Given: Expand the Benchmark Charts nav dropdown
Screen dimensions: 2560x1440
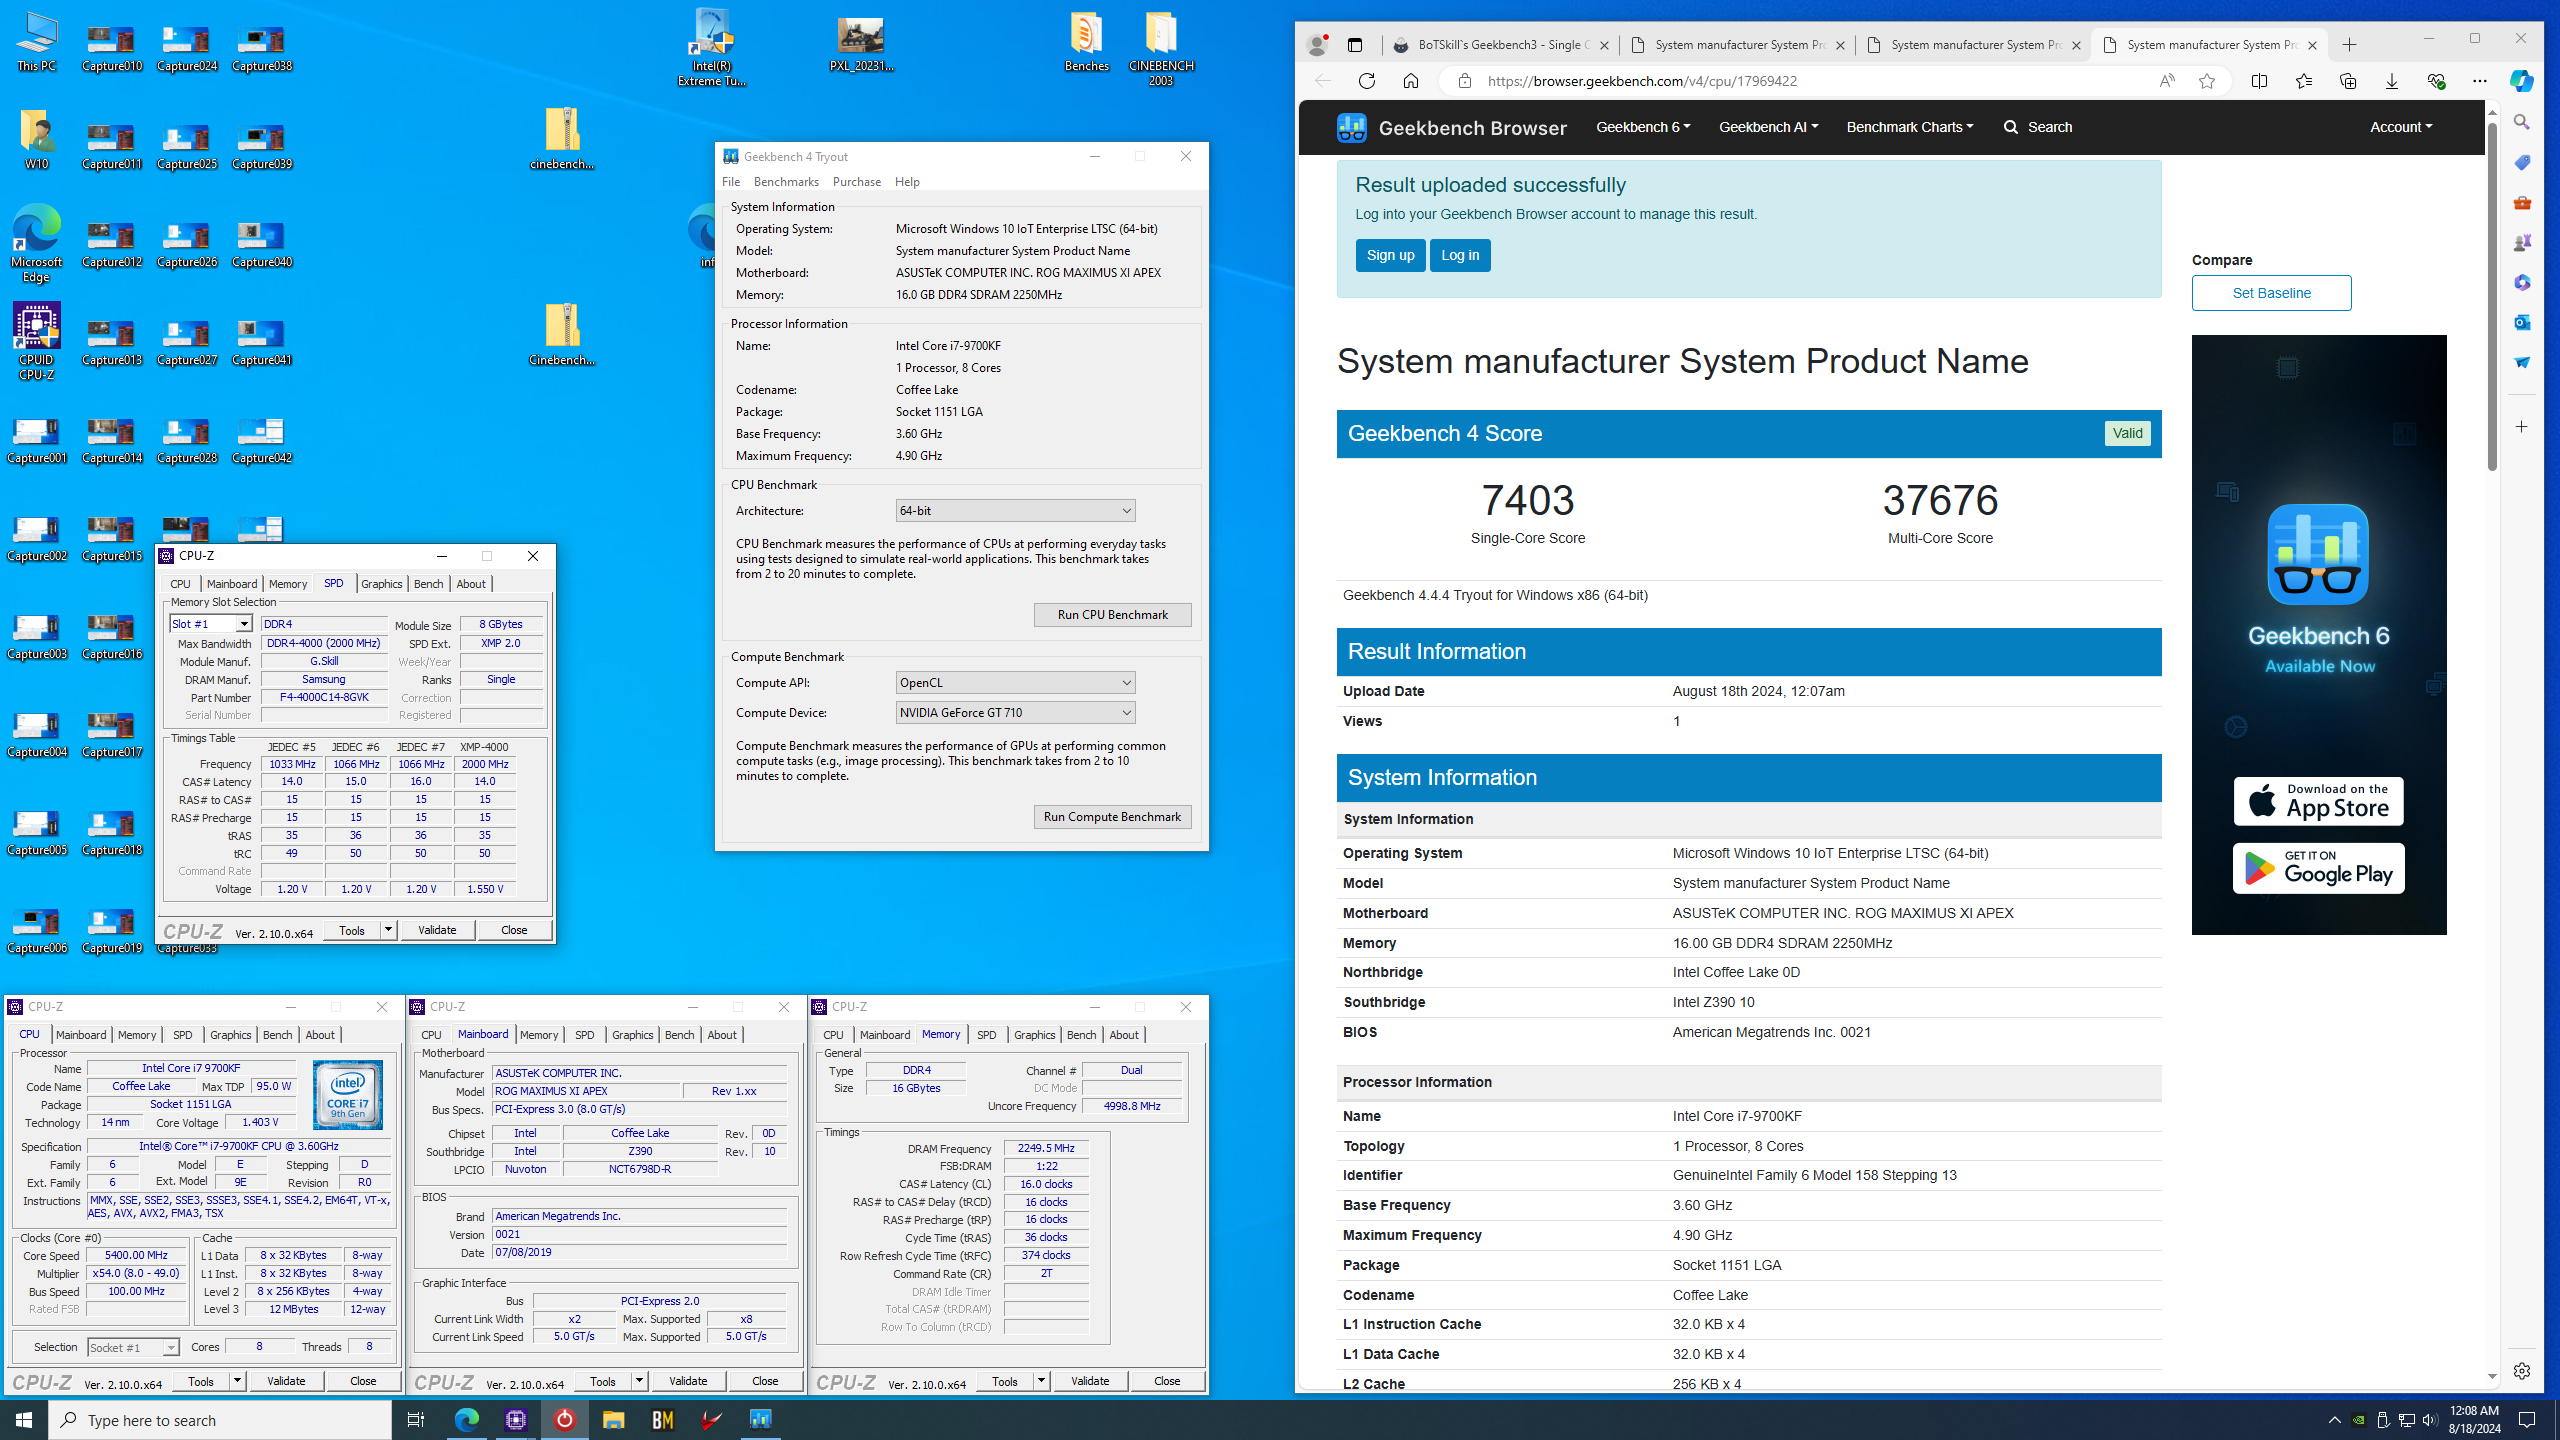Looking at the screenshot, I should (x=1910, y=127).
